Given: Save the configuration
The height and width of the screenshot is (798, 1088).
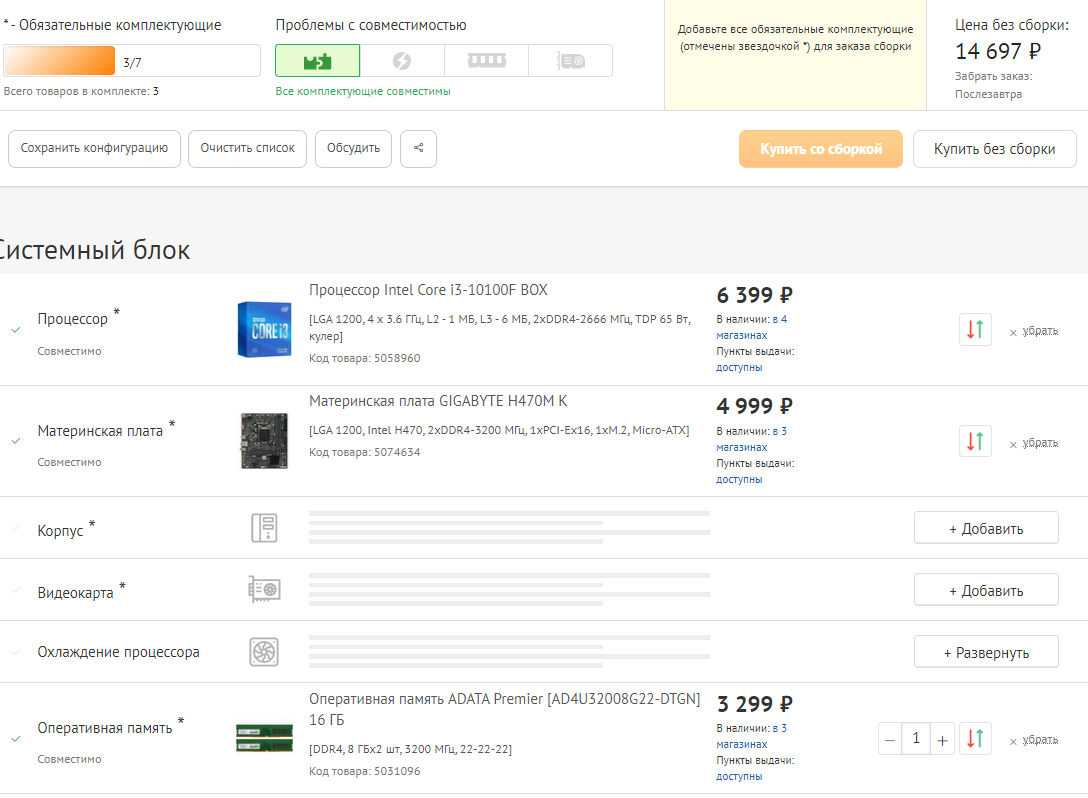Looking at the screenshot, I should point(94,148).
